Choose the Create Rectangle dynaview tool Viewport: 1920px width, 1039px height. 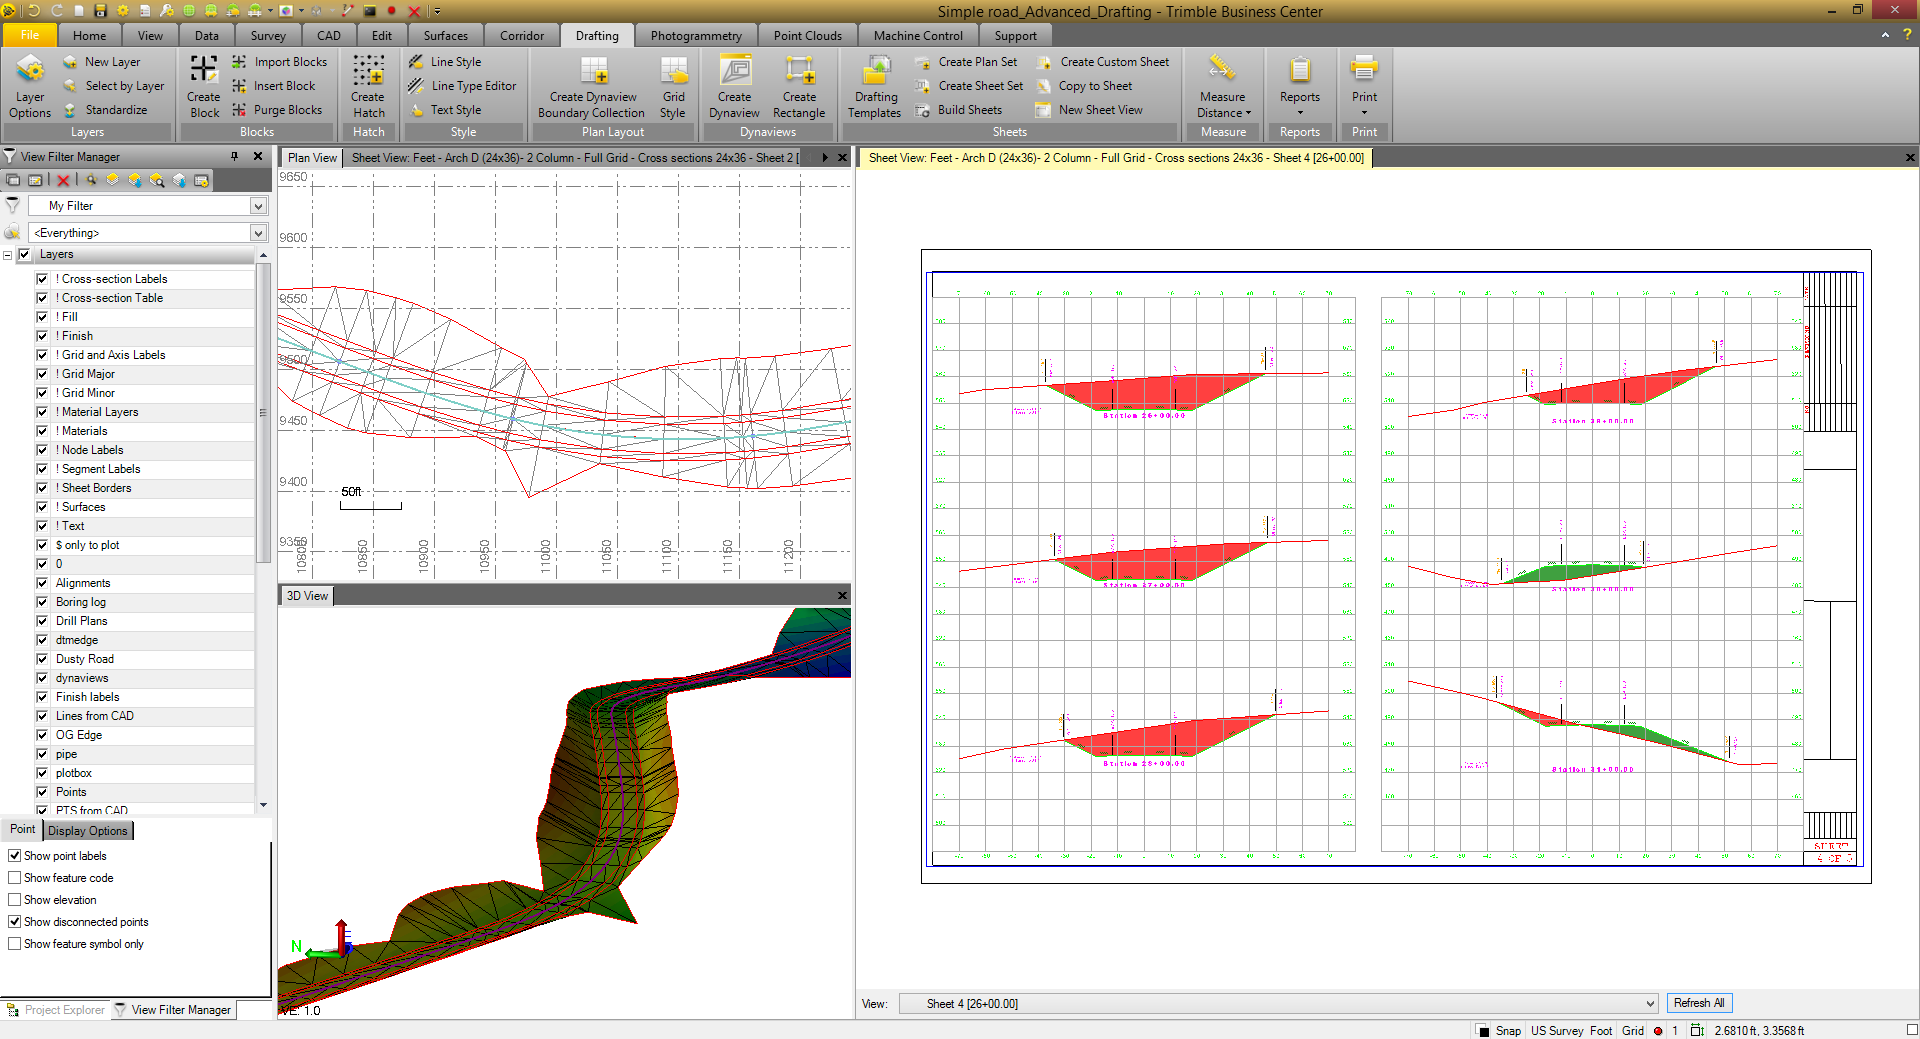pos(799,86)
